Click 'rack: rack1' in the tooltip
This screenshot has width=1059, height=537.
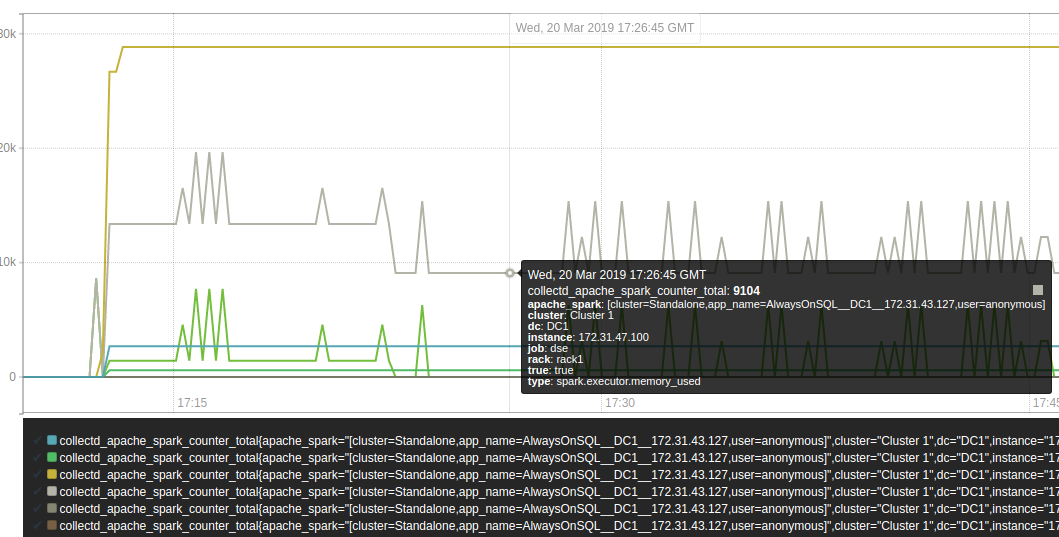click(x=555, y=359)
